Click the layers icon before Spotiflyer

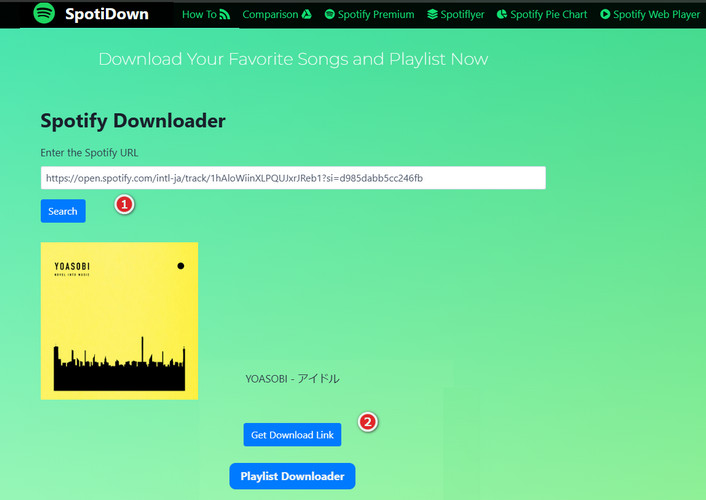[x=432, y=14]
